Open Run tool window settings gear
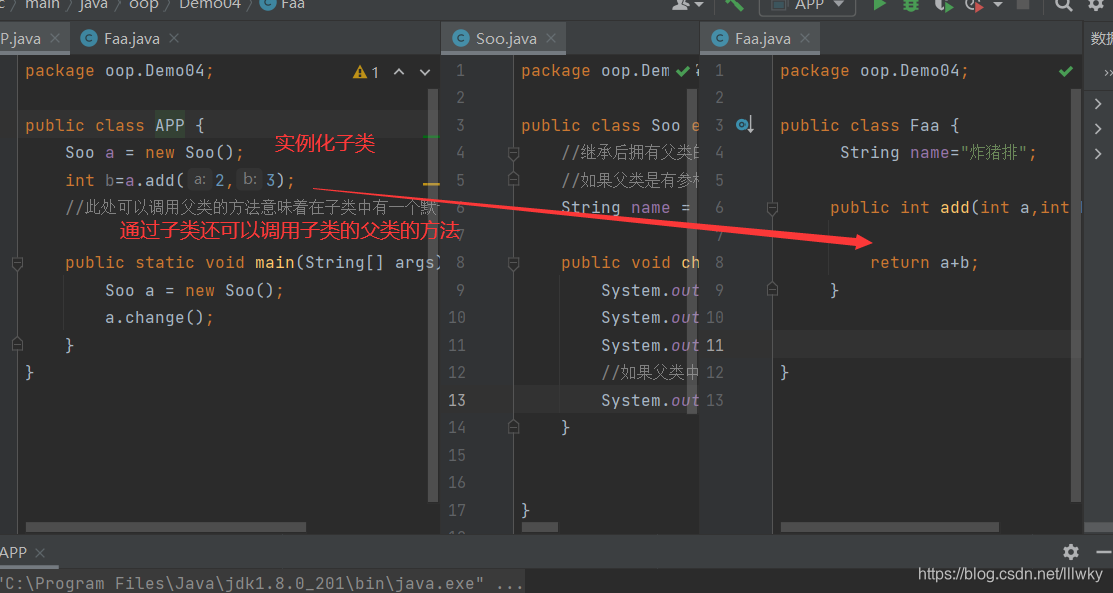This screenshot has width=1113, height=593. click(x=1070, y=552)
